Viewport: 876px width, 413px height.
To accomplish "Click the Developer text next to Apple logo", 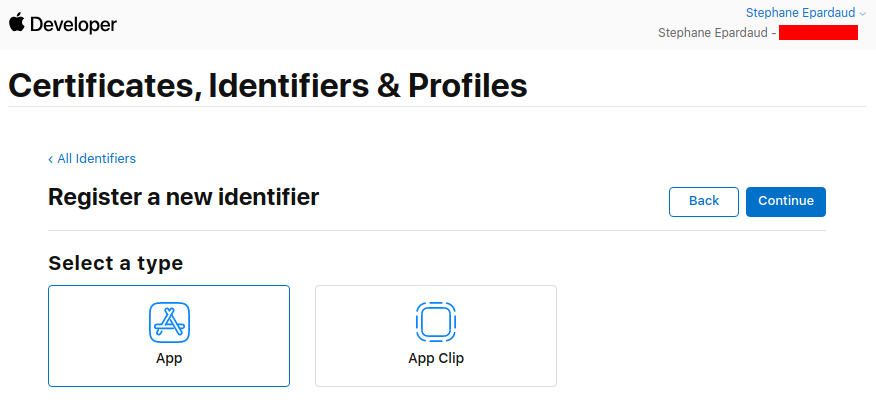I will click(x=74, y=24).
